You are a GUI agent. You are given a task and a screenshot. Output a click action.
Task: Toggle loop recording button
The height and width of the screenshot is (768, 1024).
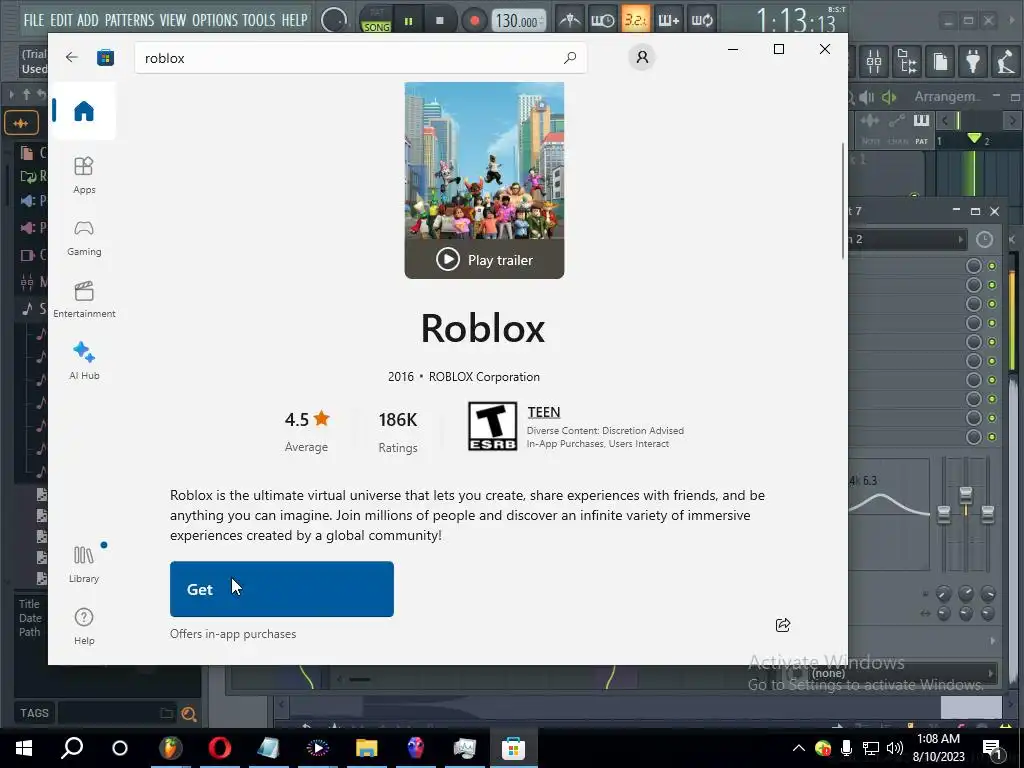(x=701, y=20)
